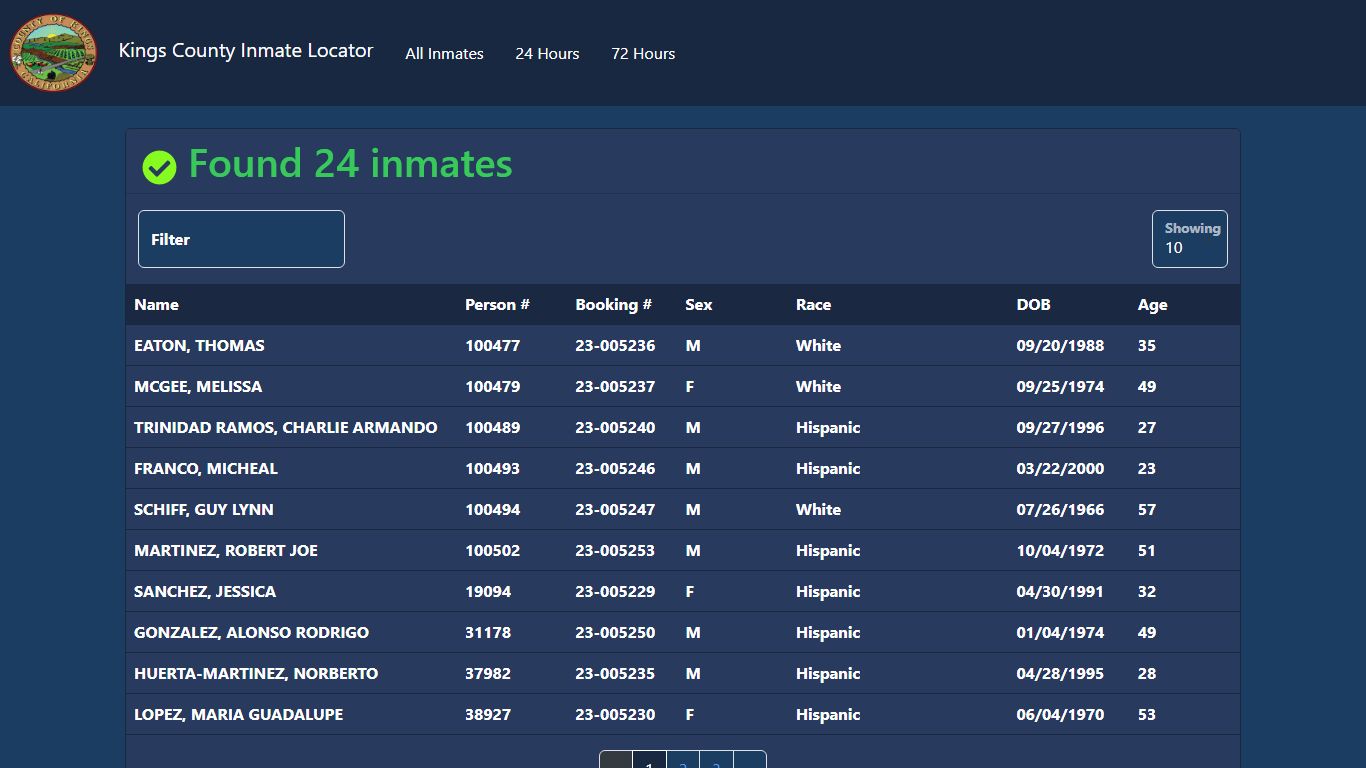Select inmate HUERTA-MARTINEZ, NORBERTO
Screen dimensions: 1366x768
[x=256, y=674]
